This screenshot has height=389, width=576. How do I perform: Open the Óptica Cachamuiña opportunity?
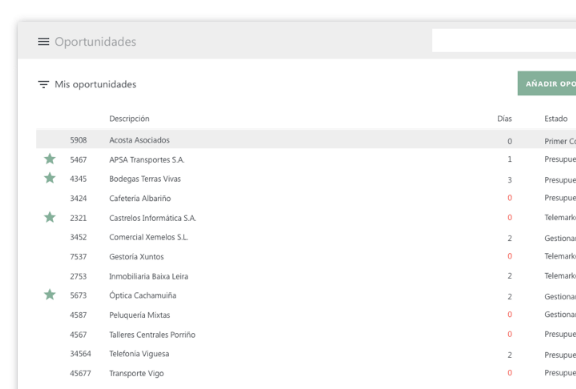(x=143, y=295)
